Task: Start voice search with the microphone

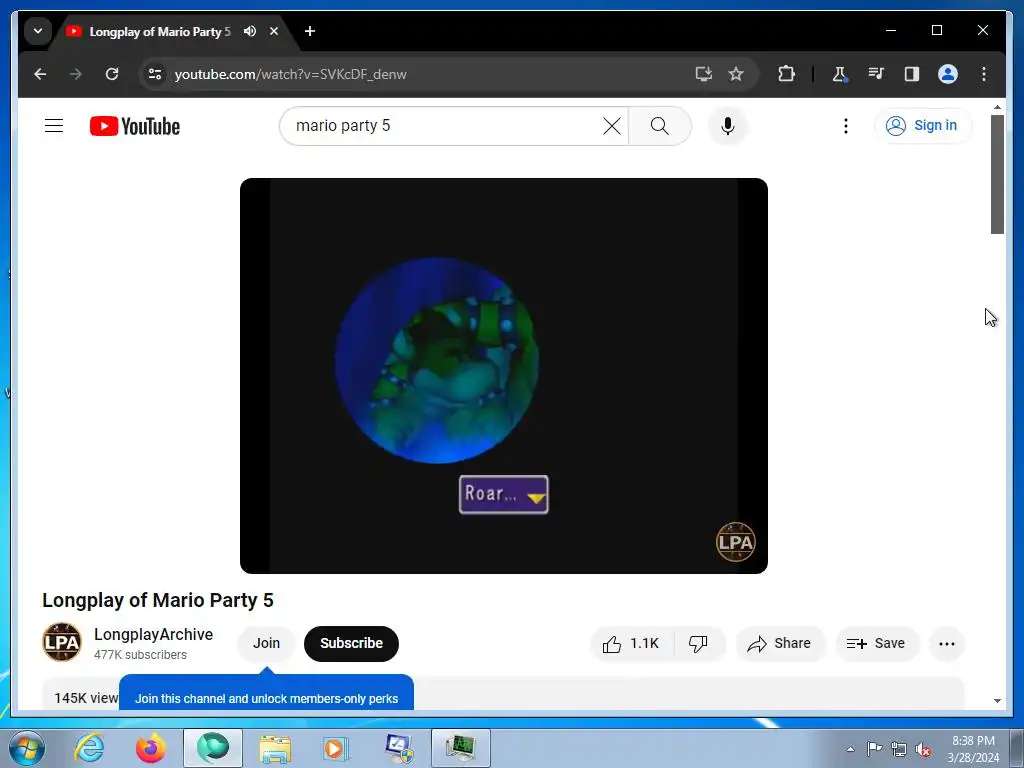Action: point(728,125)
